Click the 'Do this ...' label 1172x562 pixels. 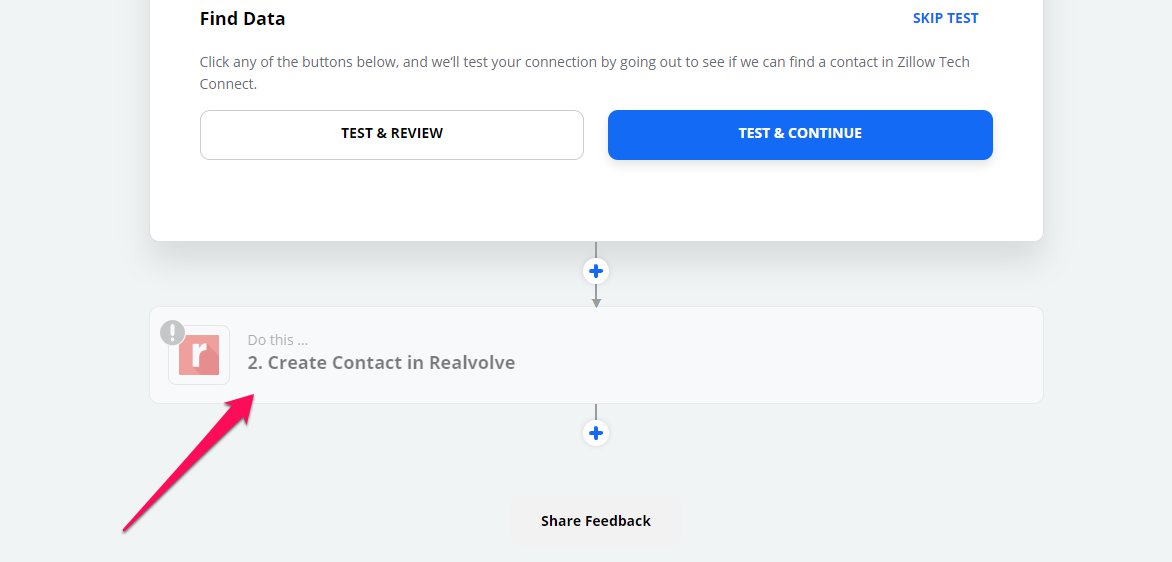[277, 340]
